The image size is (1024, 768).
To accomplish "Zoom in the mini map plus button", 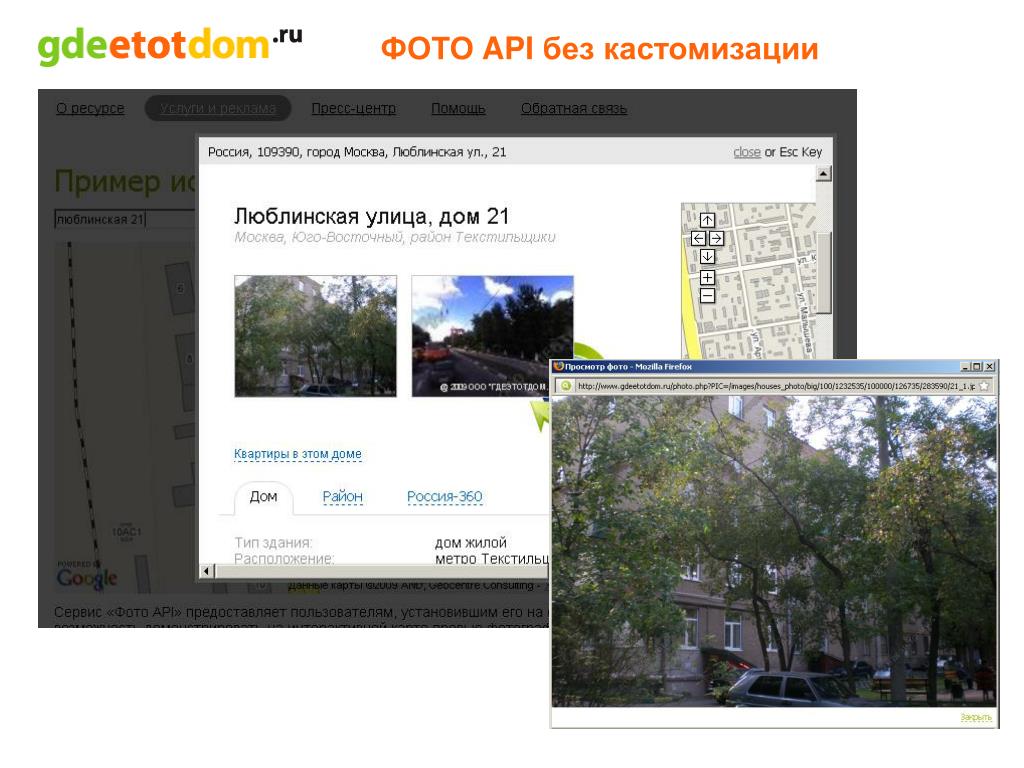I will [707, 278].
